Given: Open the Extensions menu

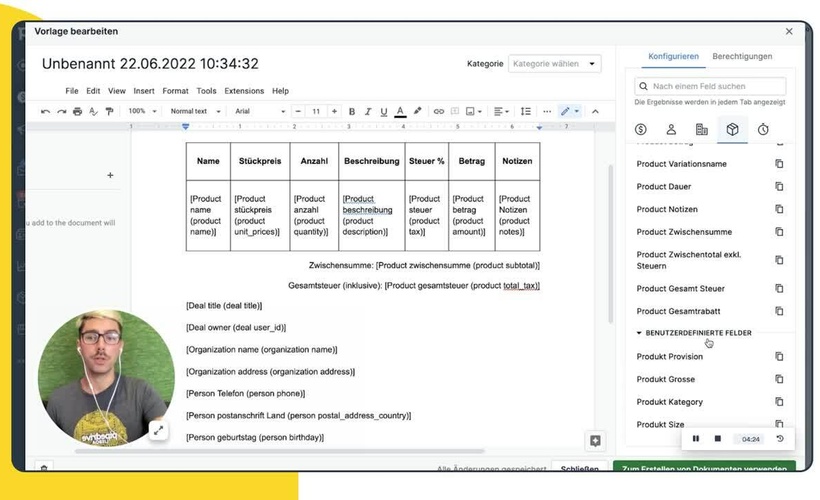Looking at the screenshot, I should pyautogui.click(x=244, y=91).
